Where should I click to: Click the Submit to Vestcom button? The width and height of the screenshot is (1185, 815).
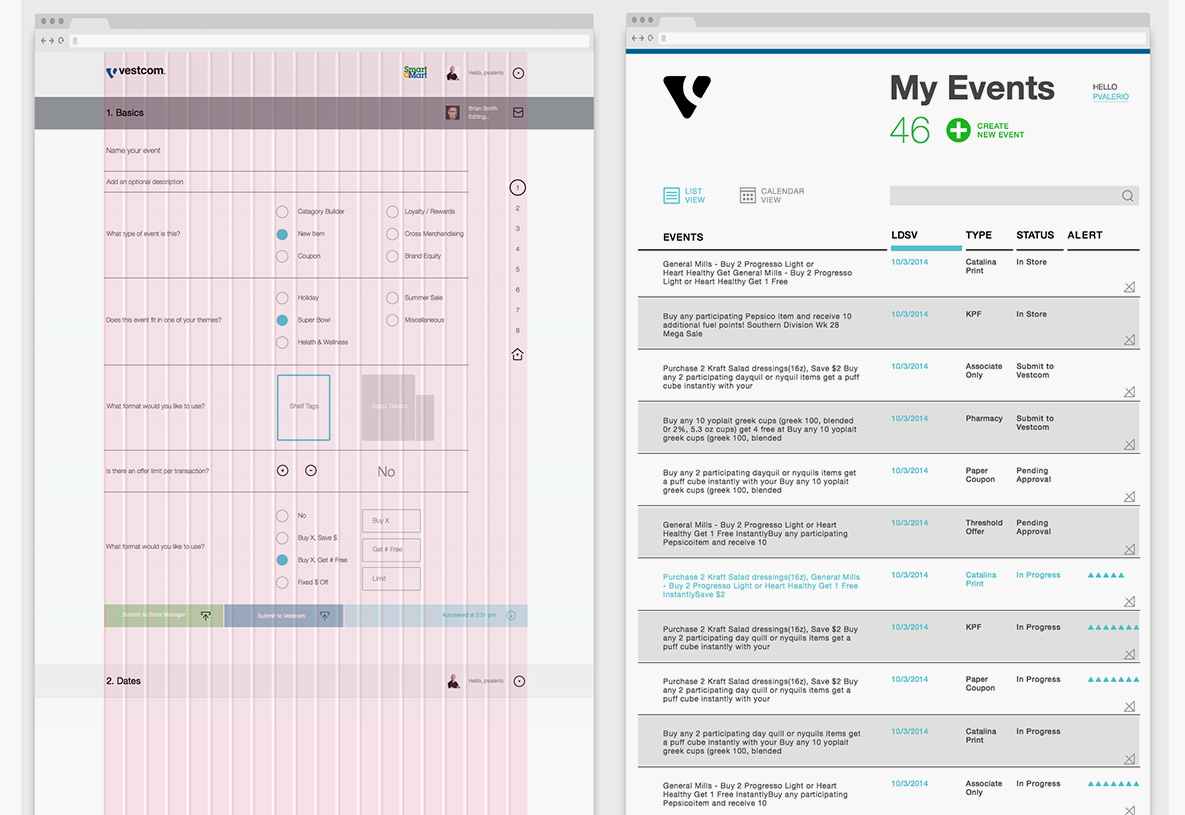point(283,616)
